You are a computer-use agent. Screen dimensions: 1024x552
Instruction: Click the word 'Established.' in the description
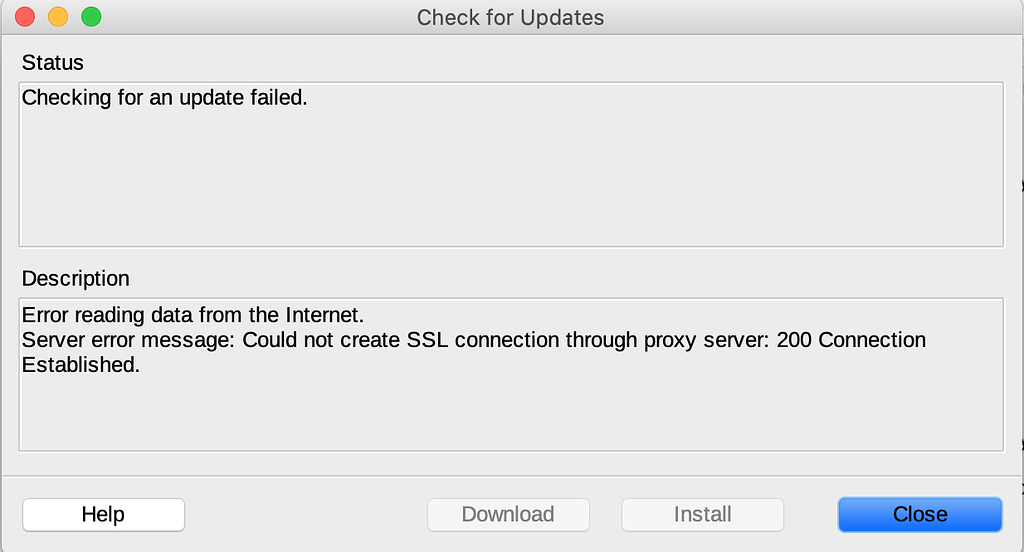tap(81, 365)
